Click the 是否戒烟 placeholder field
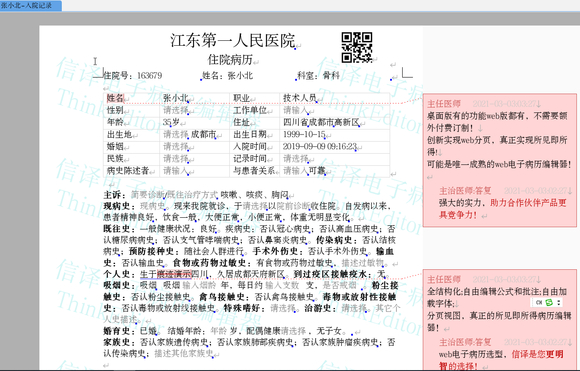Viewport: 580px width, 371px height. (340, 286)
